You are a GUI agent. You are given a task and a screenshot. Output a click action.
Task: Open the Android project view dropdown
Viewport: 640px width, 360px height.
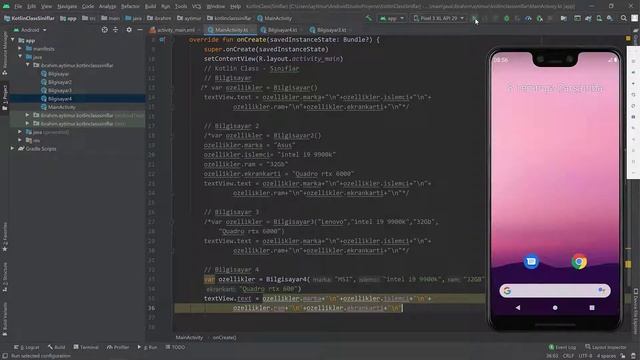[31, 30]
